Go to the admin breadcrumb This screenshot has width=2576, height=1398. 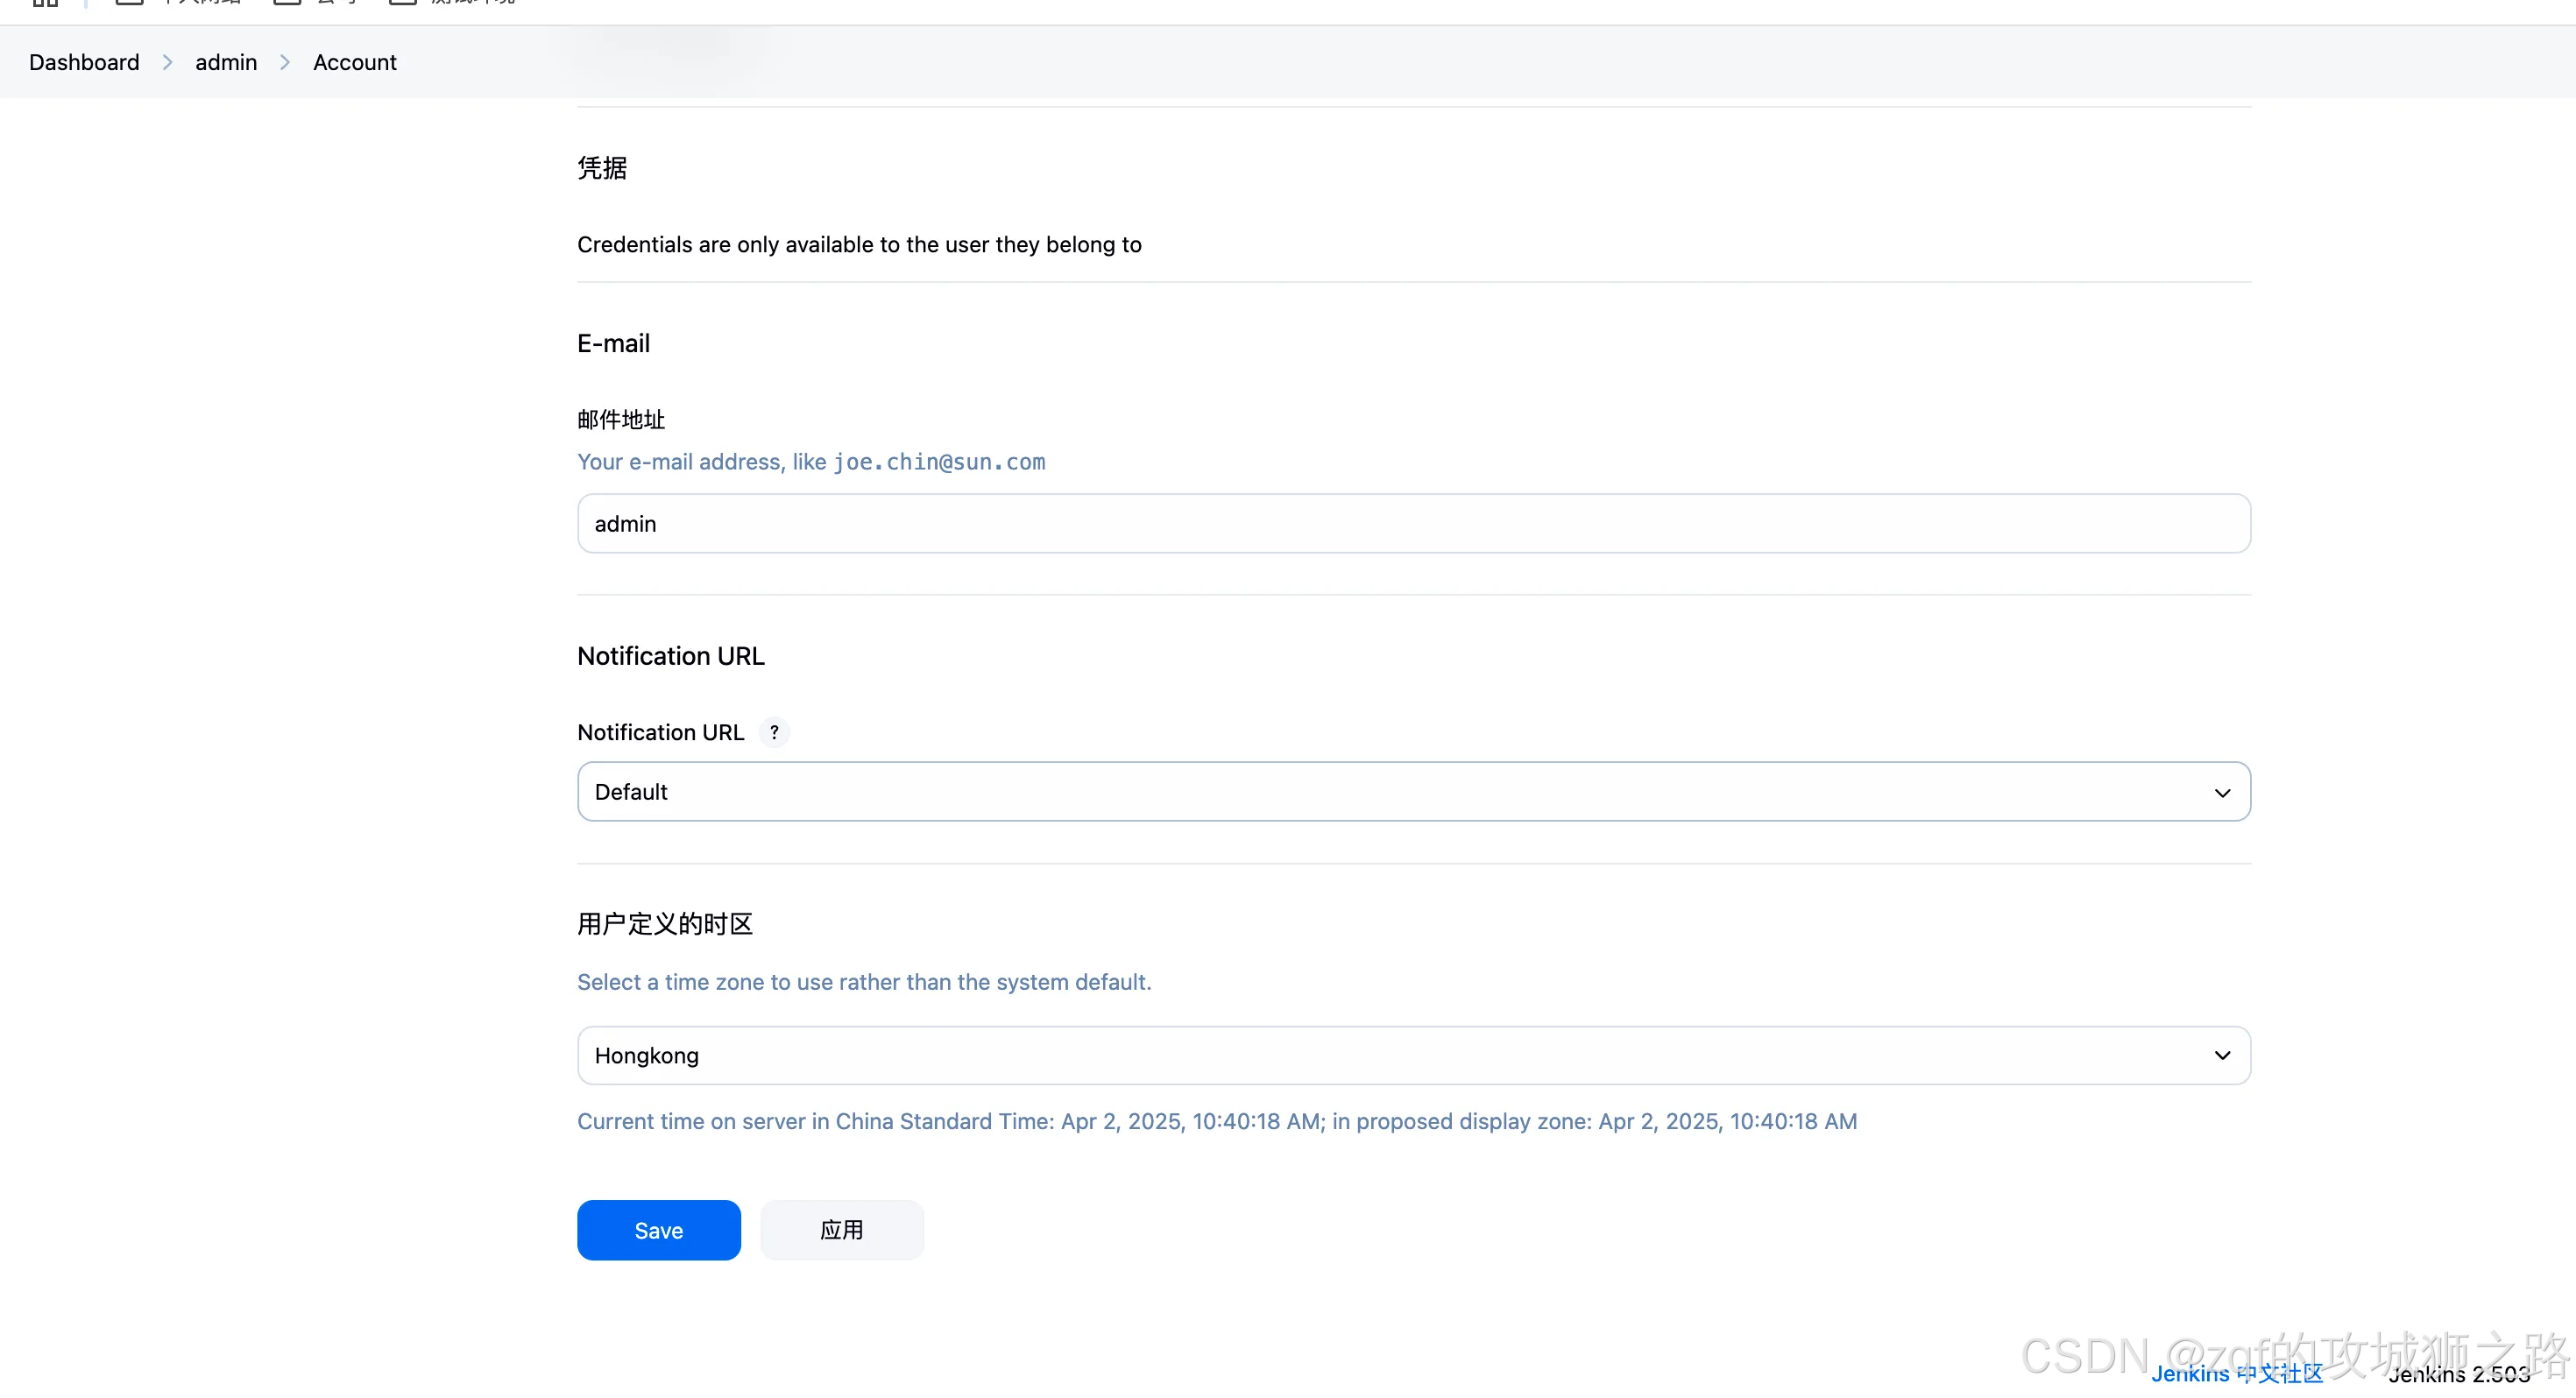click(226, 62)
